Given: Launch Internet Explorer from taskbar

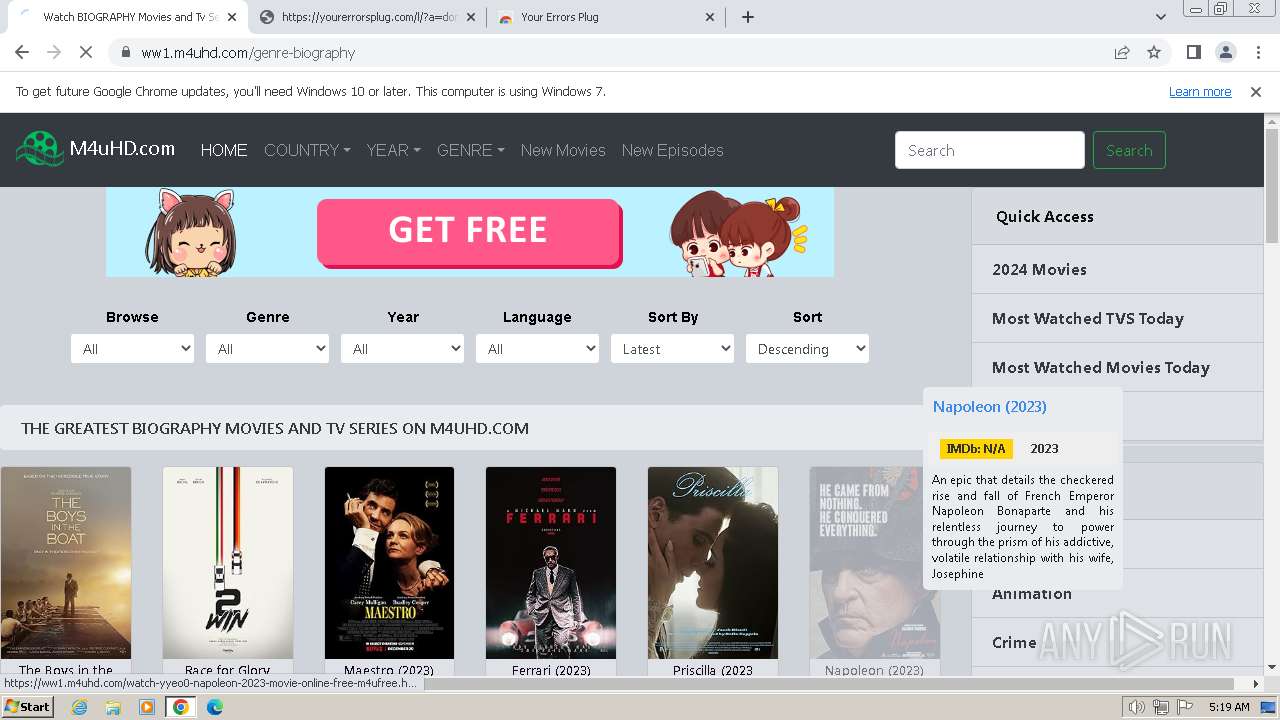Looking at the screenshot, I should click(79, 707).
